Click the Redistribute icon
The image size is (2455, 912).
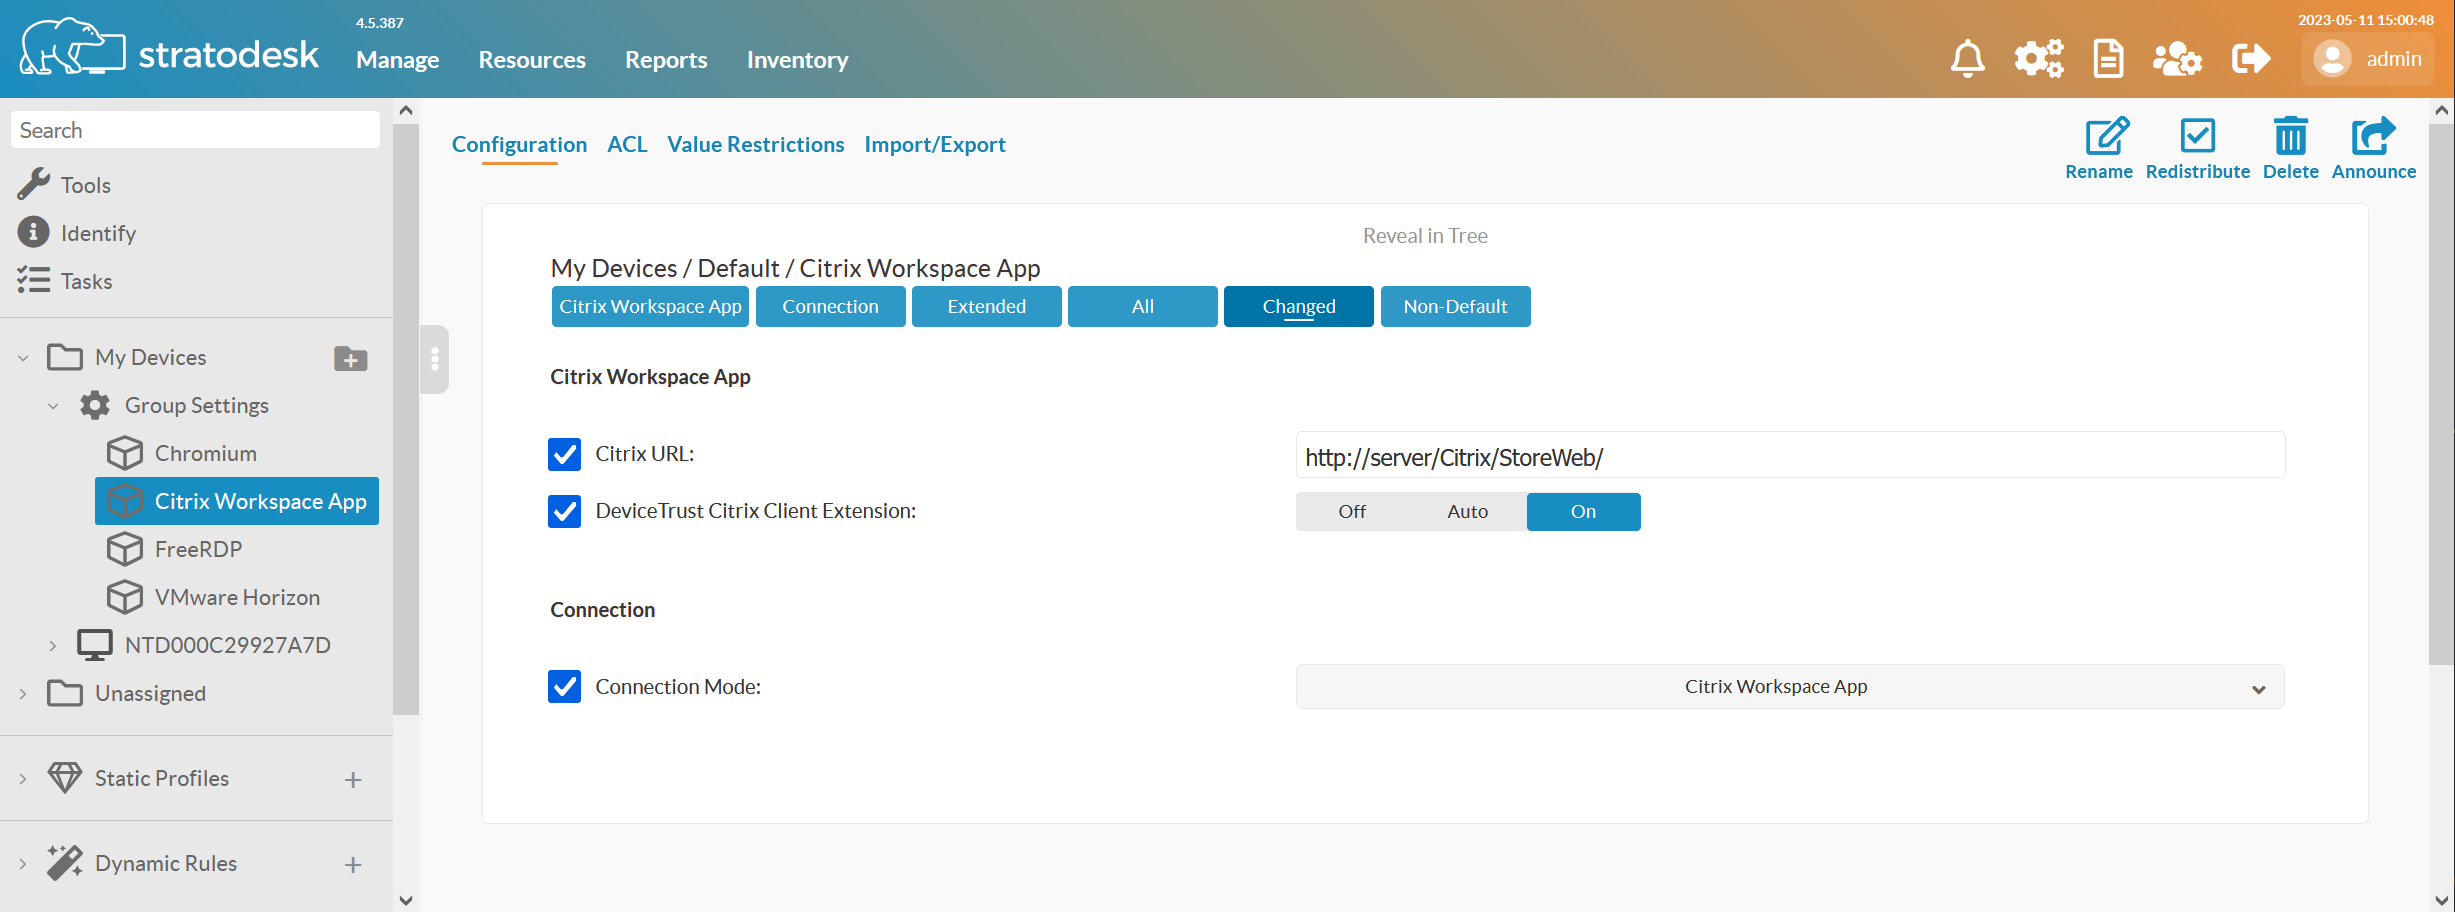point(2197,146)
